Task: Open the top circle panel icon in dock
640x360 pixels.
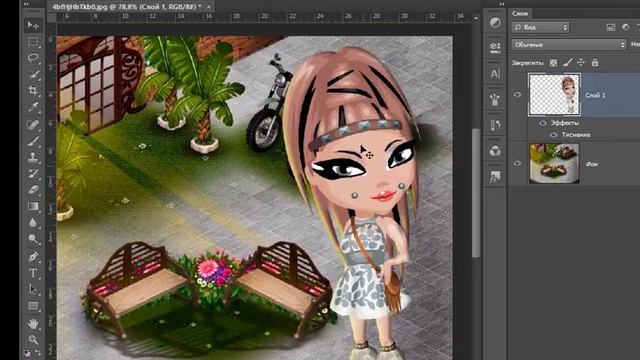Action: [x=495, y=22]
